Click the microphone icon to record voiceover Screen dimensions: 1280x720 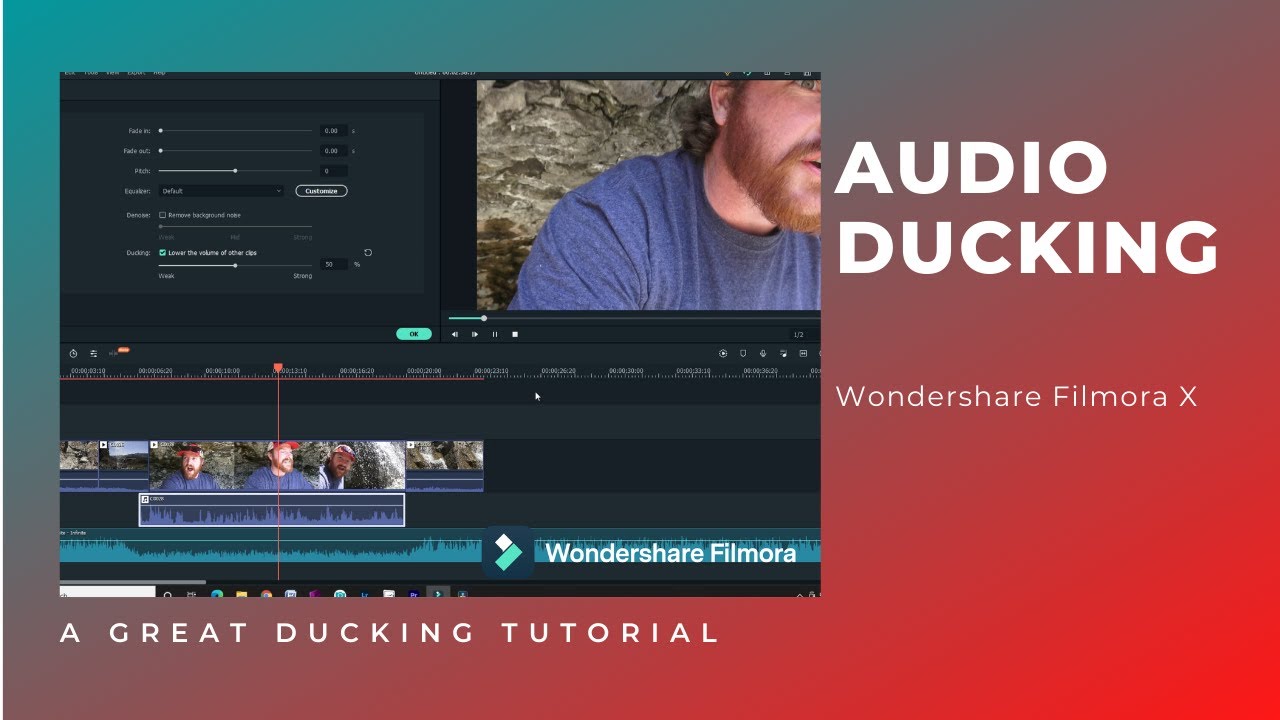click(x=764, y=353)
